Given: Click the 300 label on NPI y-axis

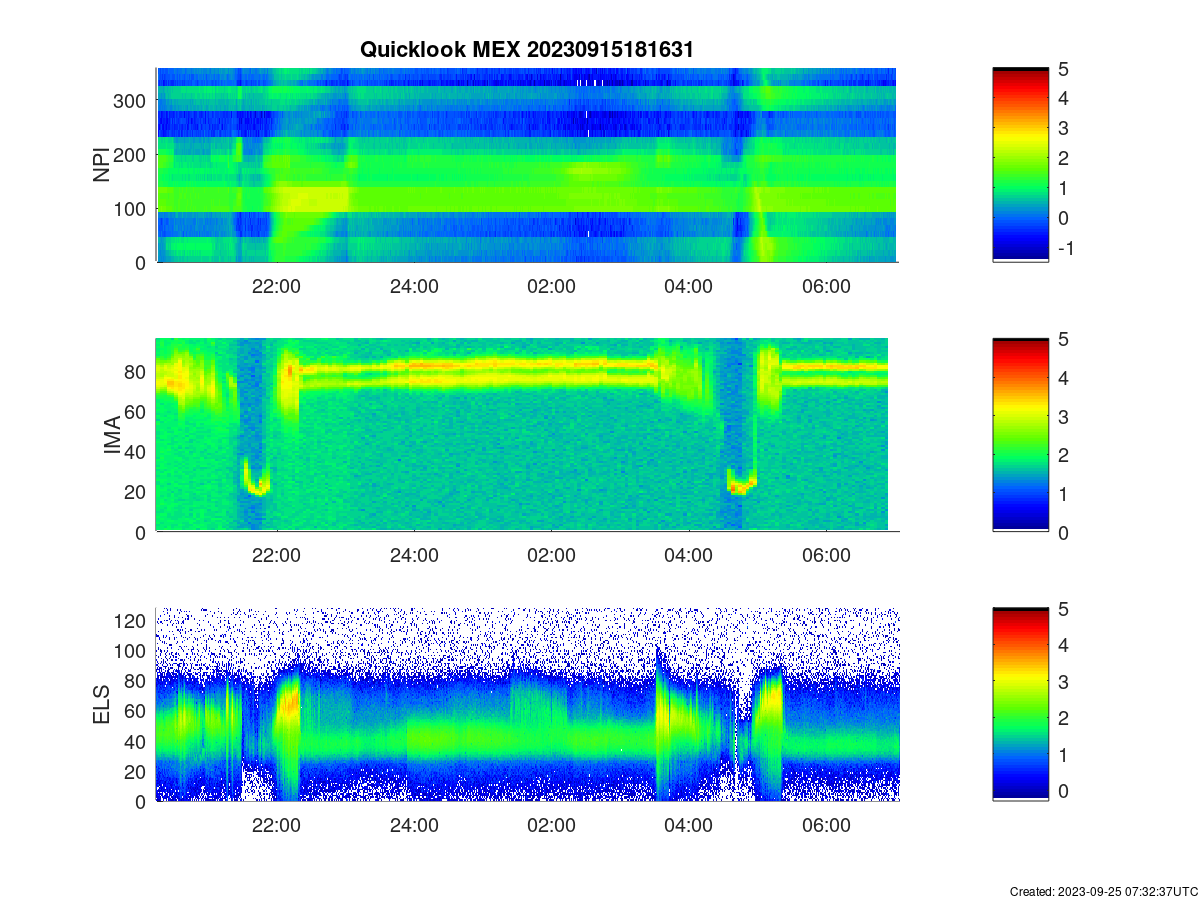Looking at the screenshot, I should point(130,100).
